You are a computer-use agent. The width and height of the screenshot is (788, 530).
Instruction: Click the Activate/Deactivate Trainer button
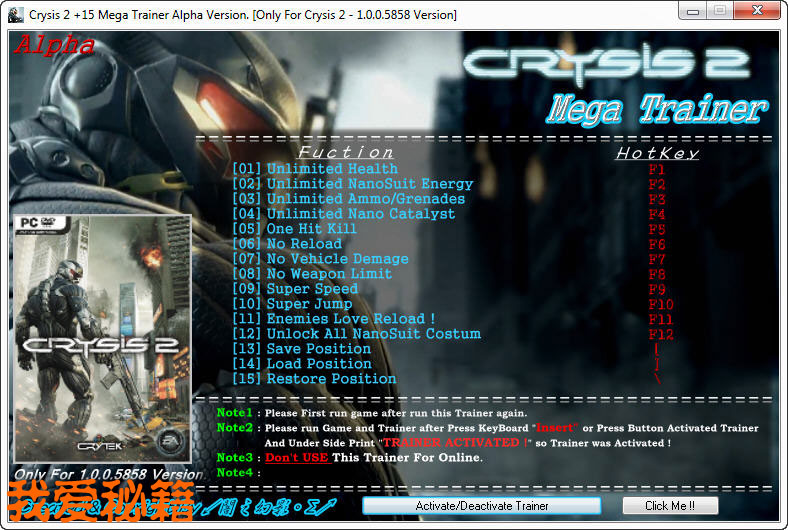(482, 506)
